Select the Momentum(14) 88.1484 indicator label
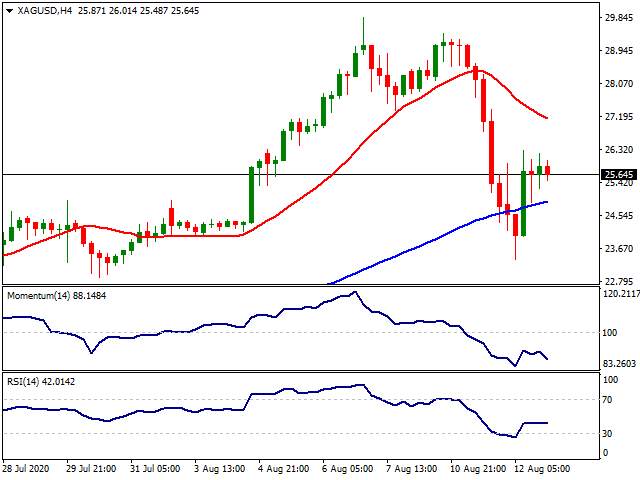Image resolution: width=640 pixels, height=480 pixels. [x=56, y=296]
